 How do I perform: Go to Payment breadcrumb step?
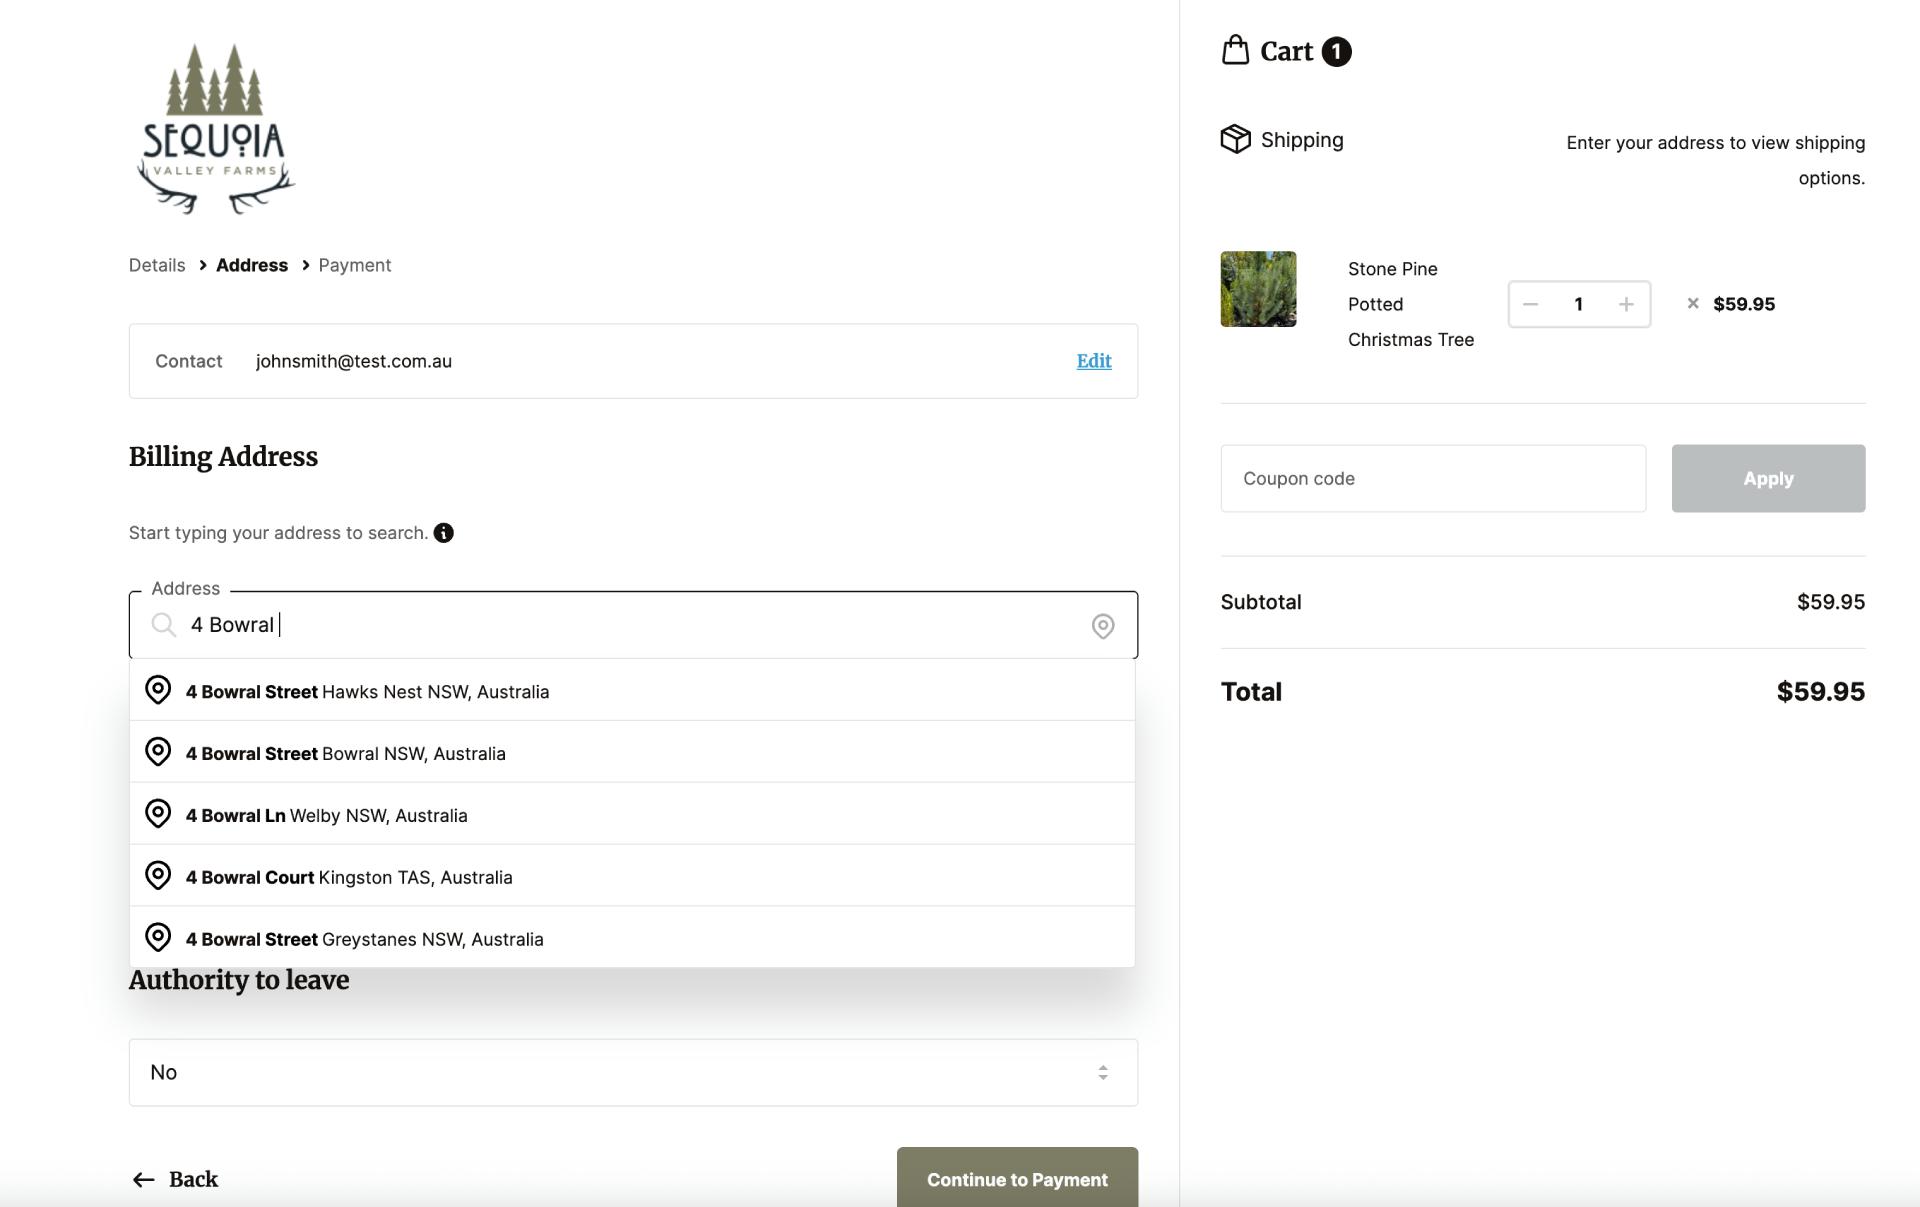354,265
